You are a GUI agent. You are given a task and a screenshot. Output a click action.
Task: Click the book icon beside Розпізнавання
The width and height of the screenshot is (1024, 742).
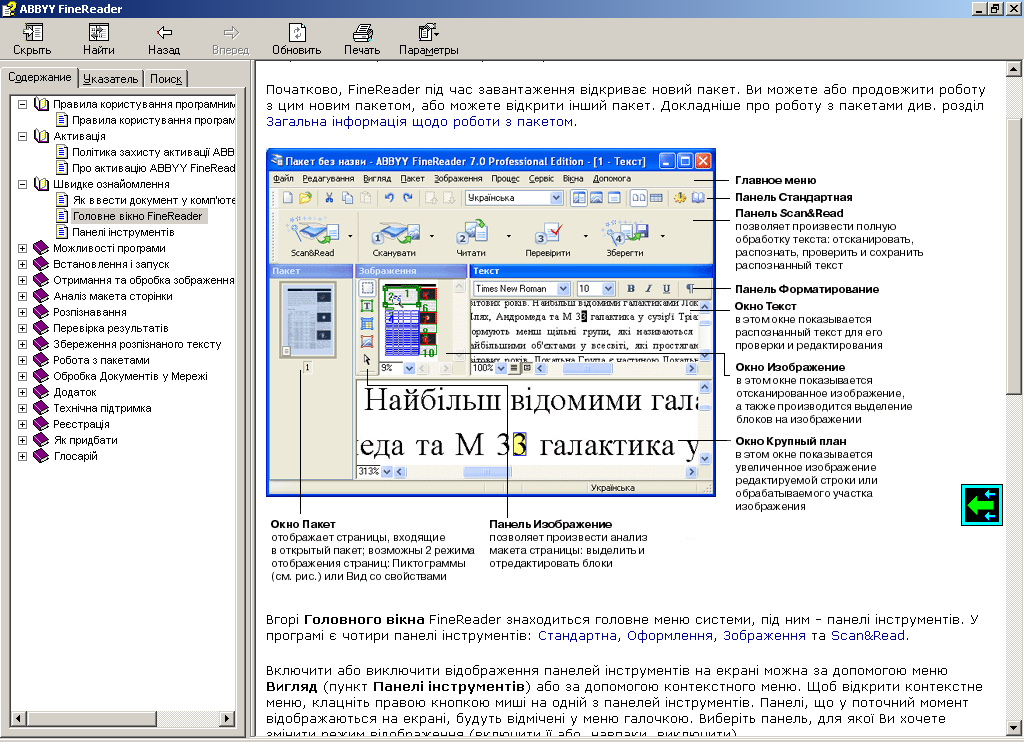(x=41, y=312)
